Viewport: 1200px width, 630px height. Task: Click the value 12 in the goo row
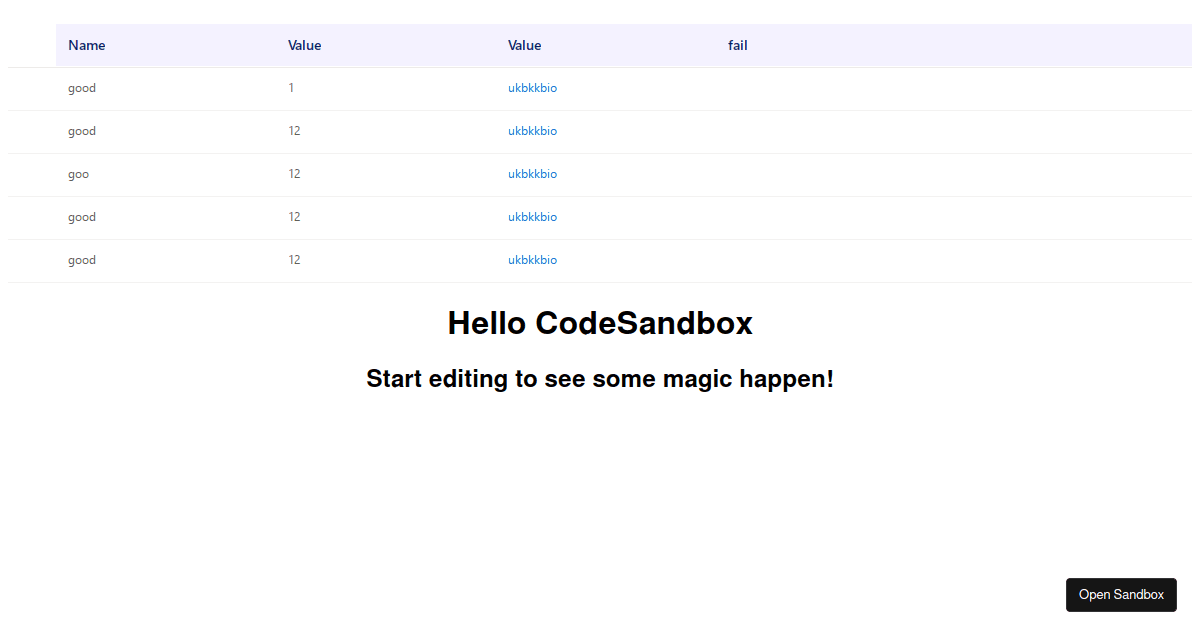point(294,174)
